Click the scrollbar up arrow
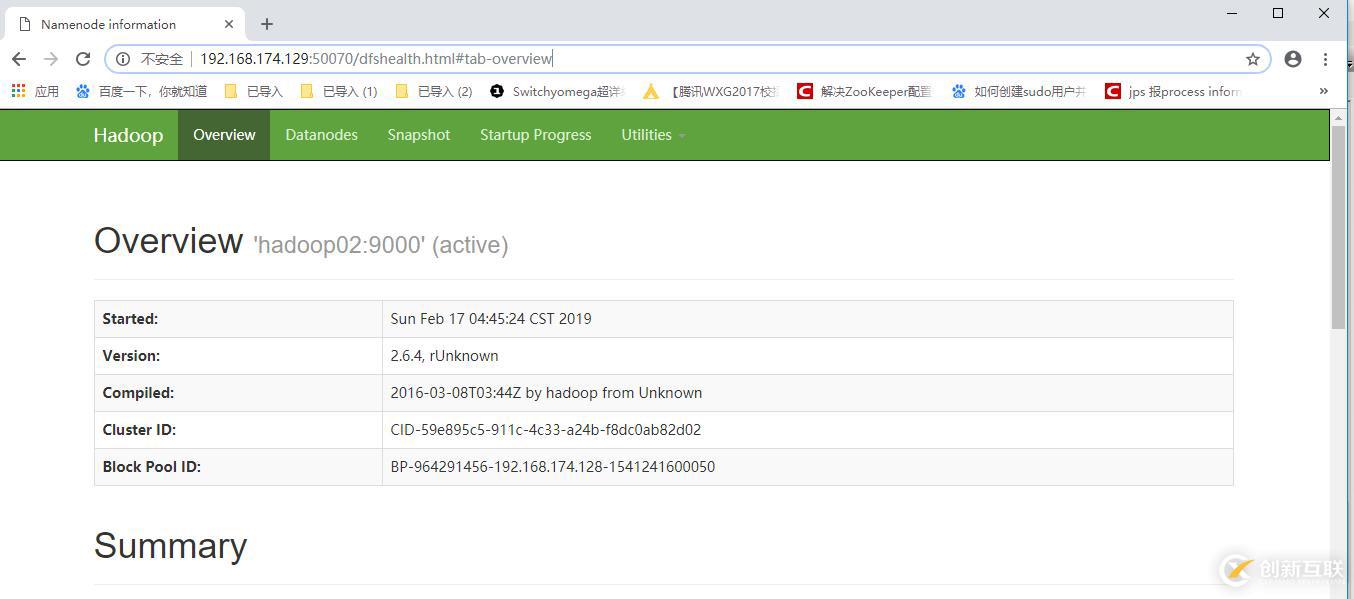Image resolution: width=1354 pixels, height=599 pixels. coord(1338,117)
